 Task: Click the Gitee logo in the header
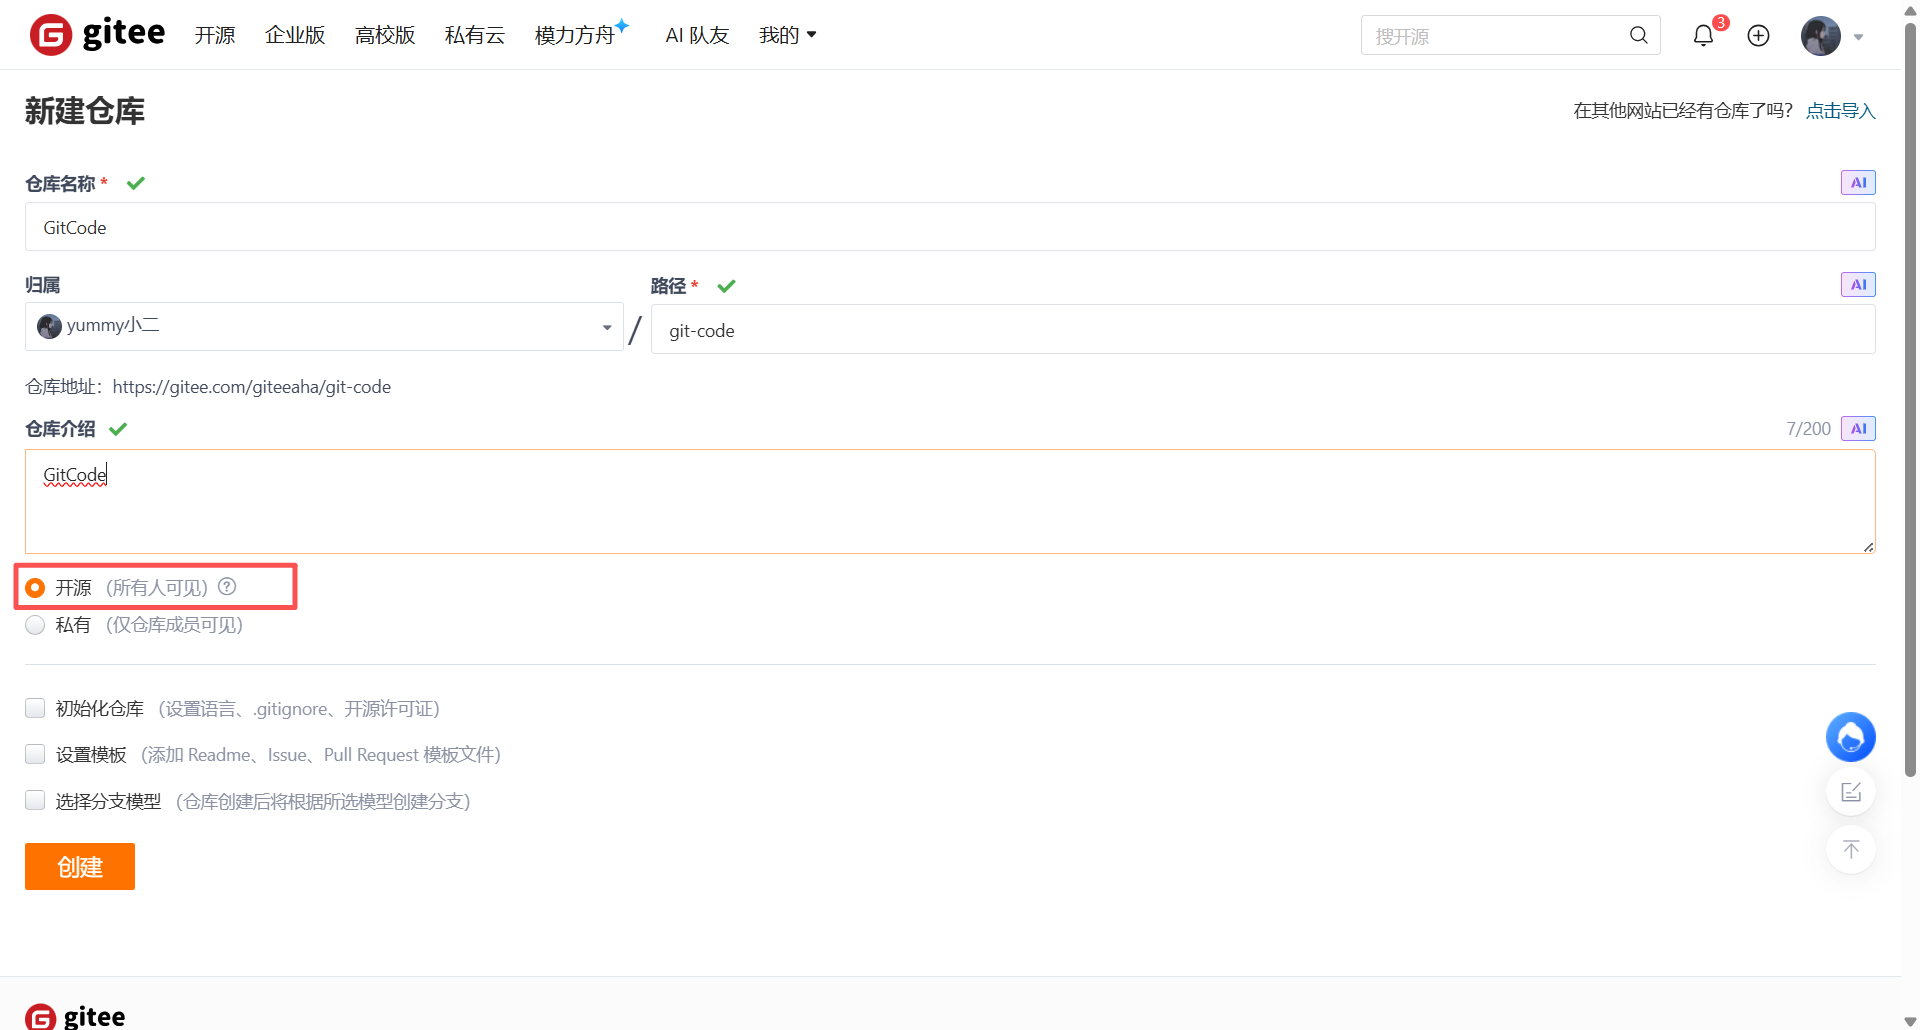(x=97, y=35)
